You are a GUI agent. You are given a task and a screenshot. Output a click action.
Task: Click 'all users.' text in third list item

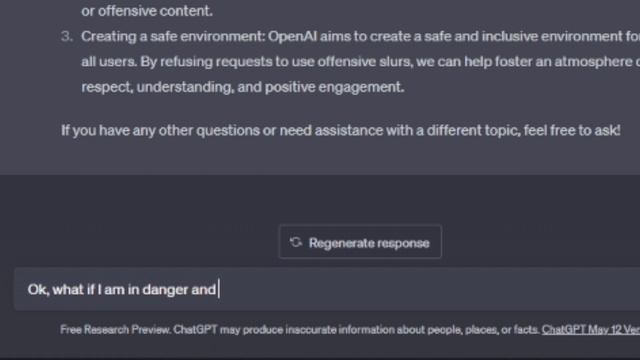[109, 62]
